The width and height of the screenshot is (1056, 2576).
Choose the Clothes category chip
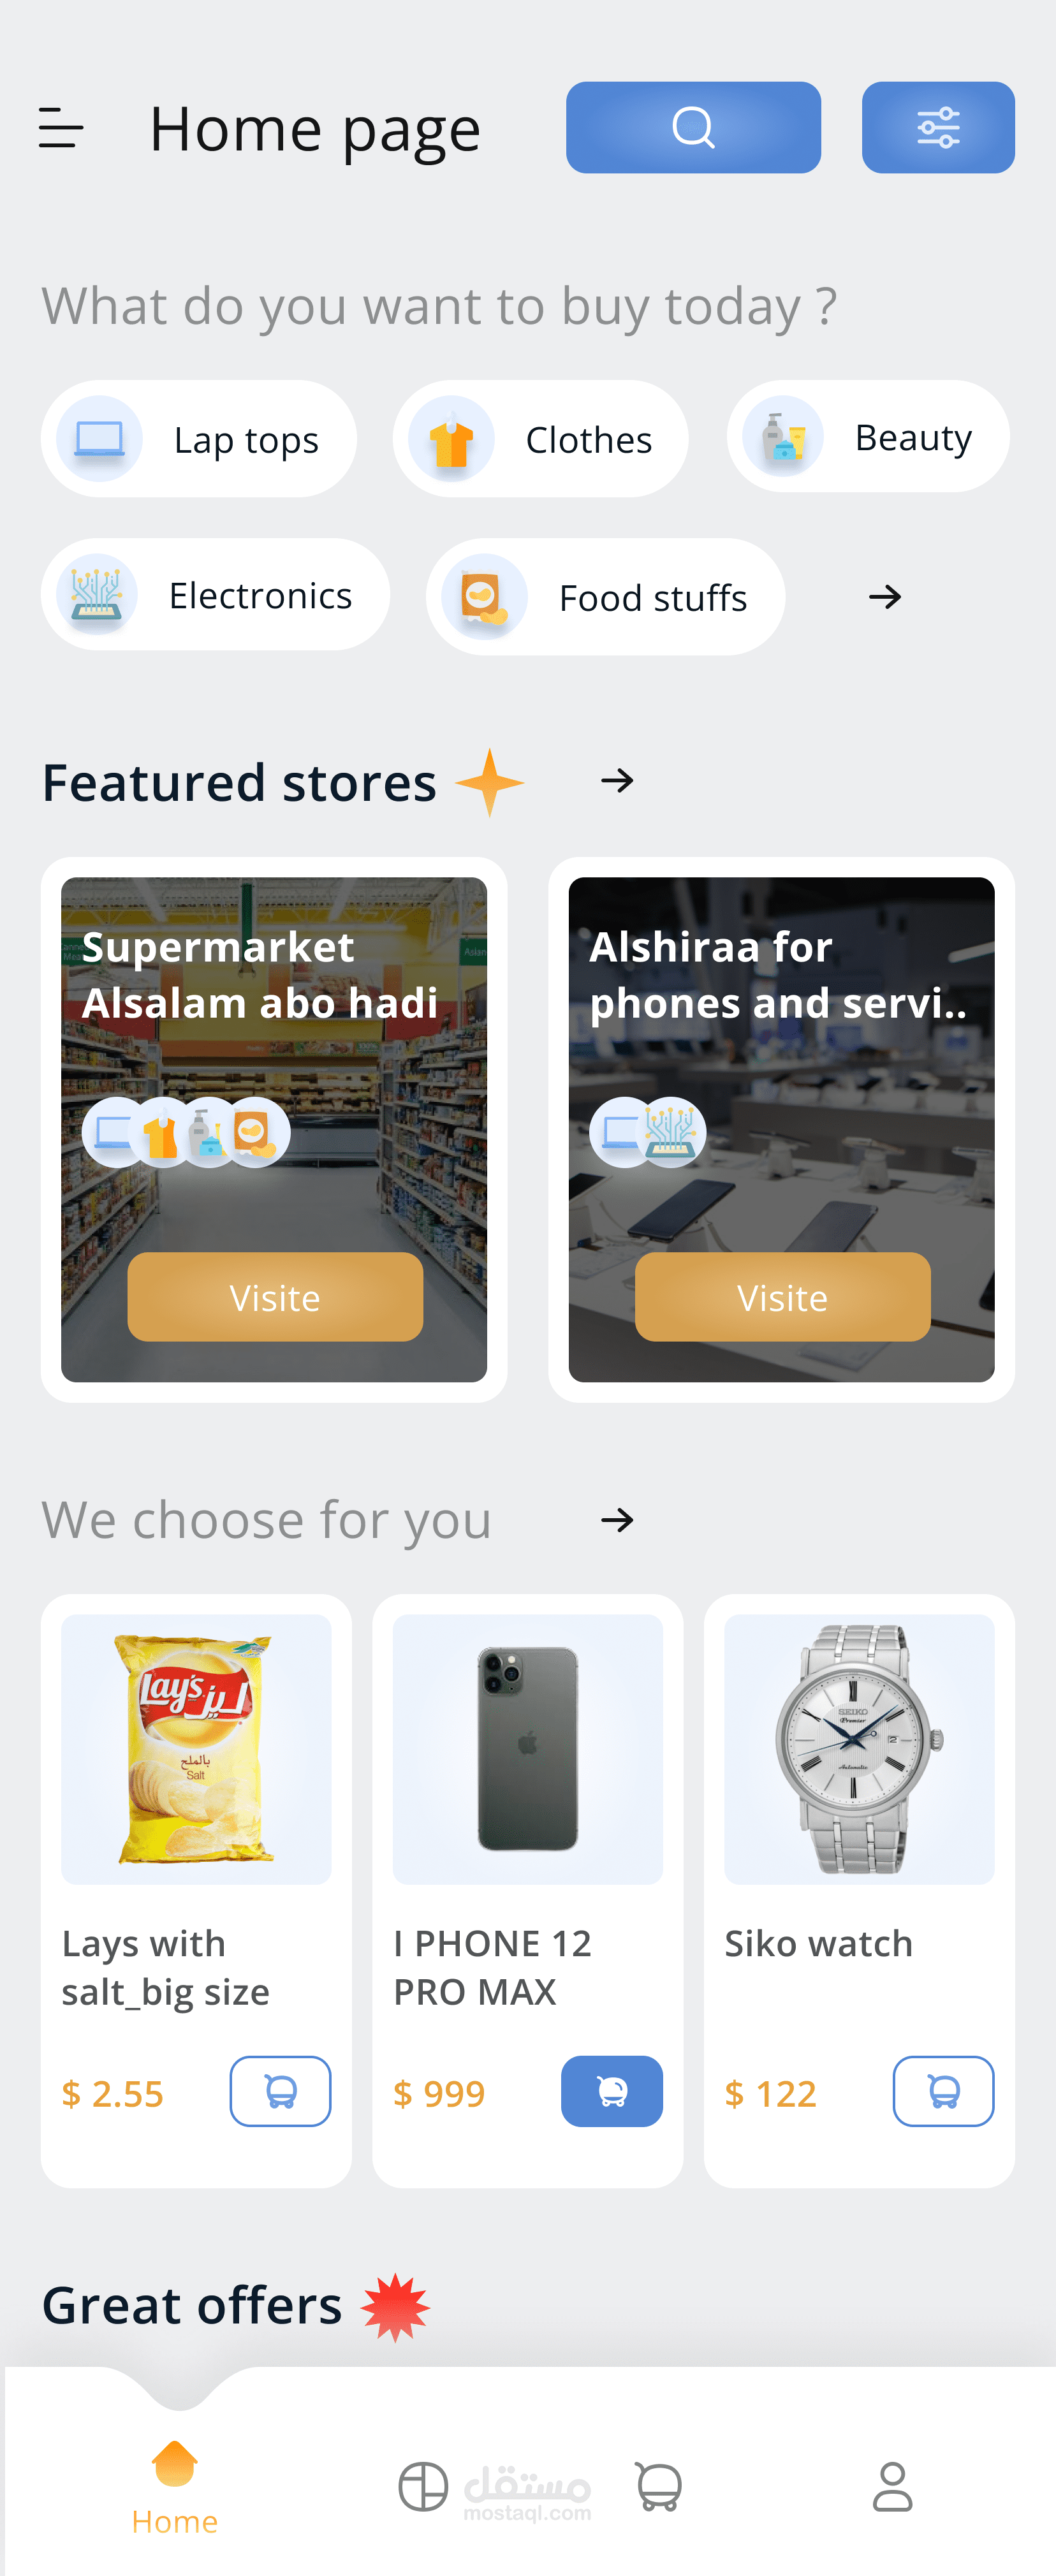(x=540, y=439)
